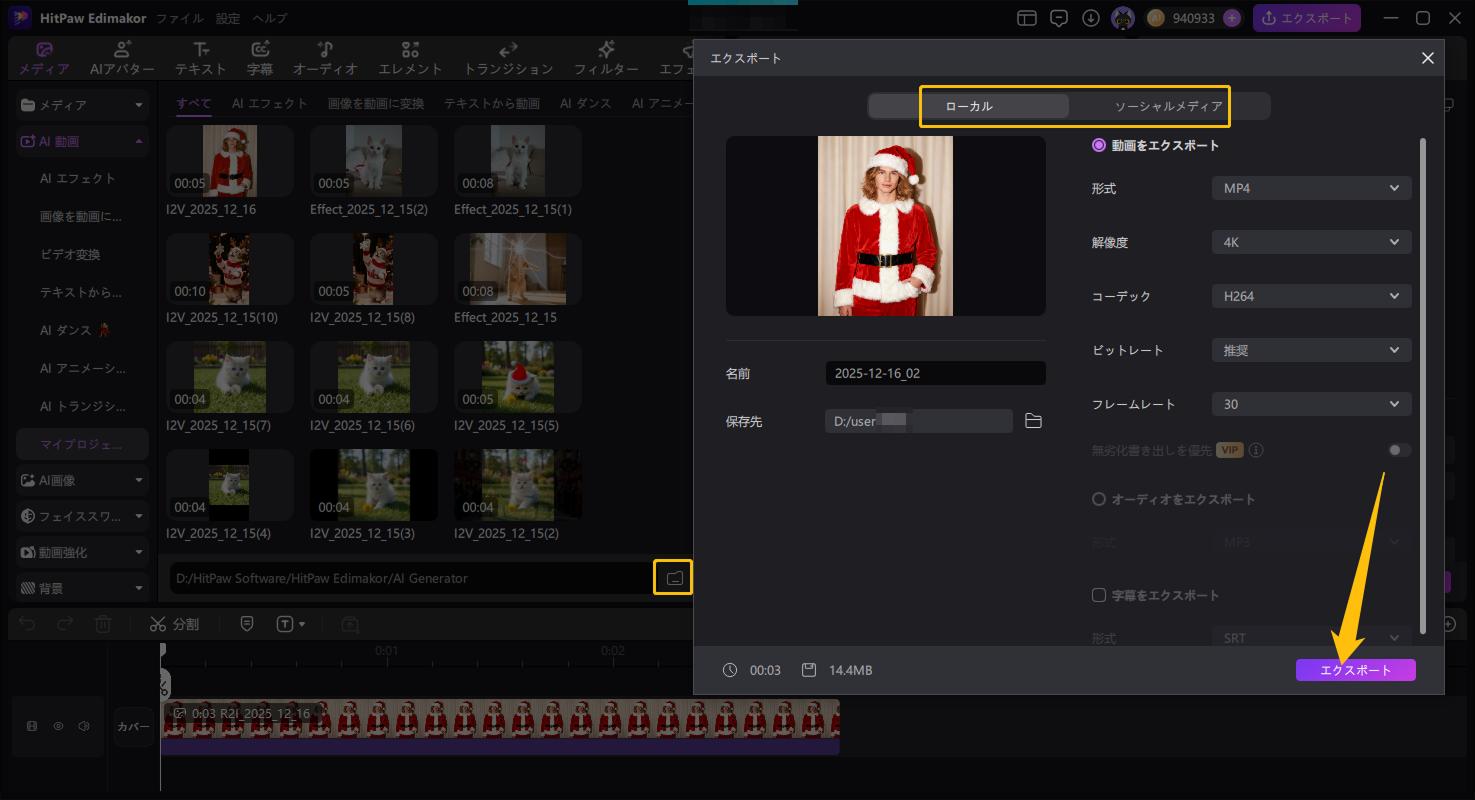Open the 4K resolution dropdown
The height and width of the screenshot is (800, 1475).
click(x=1311, y=242)
